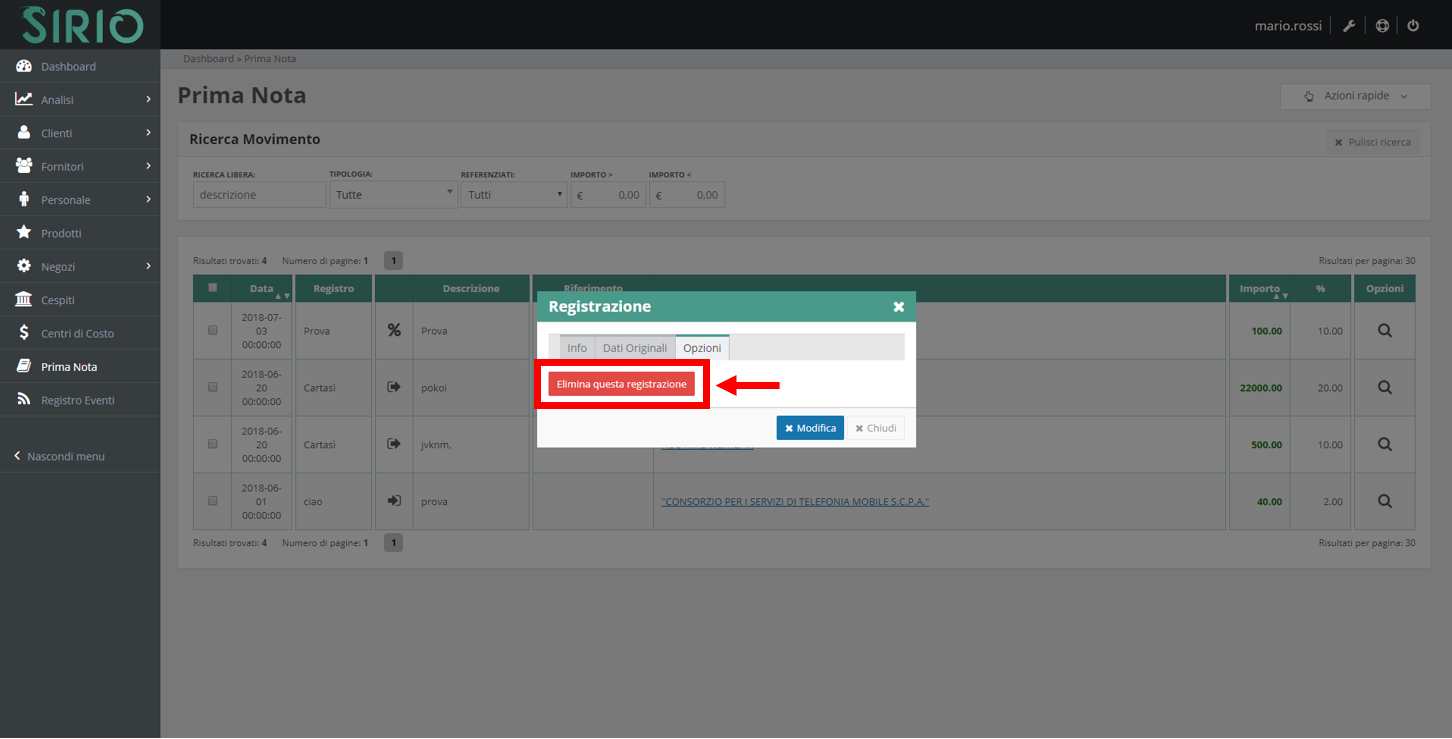Close the Registrazione dialog with X icon
The height and width of the screenshot is (739, 1452).
click(898, 307)
